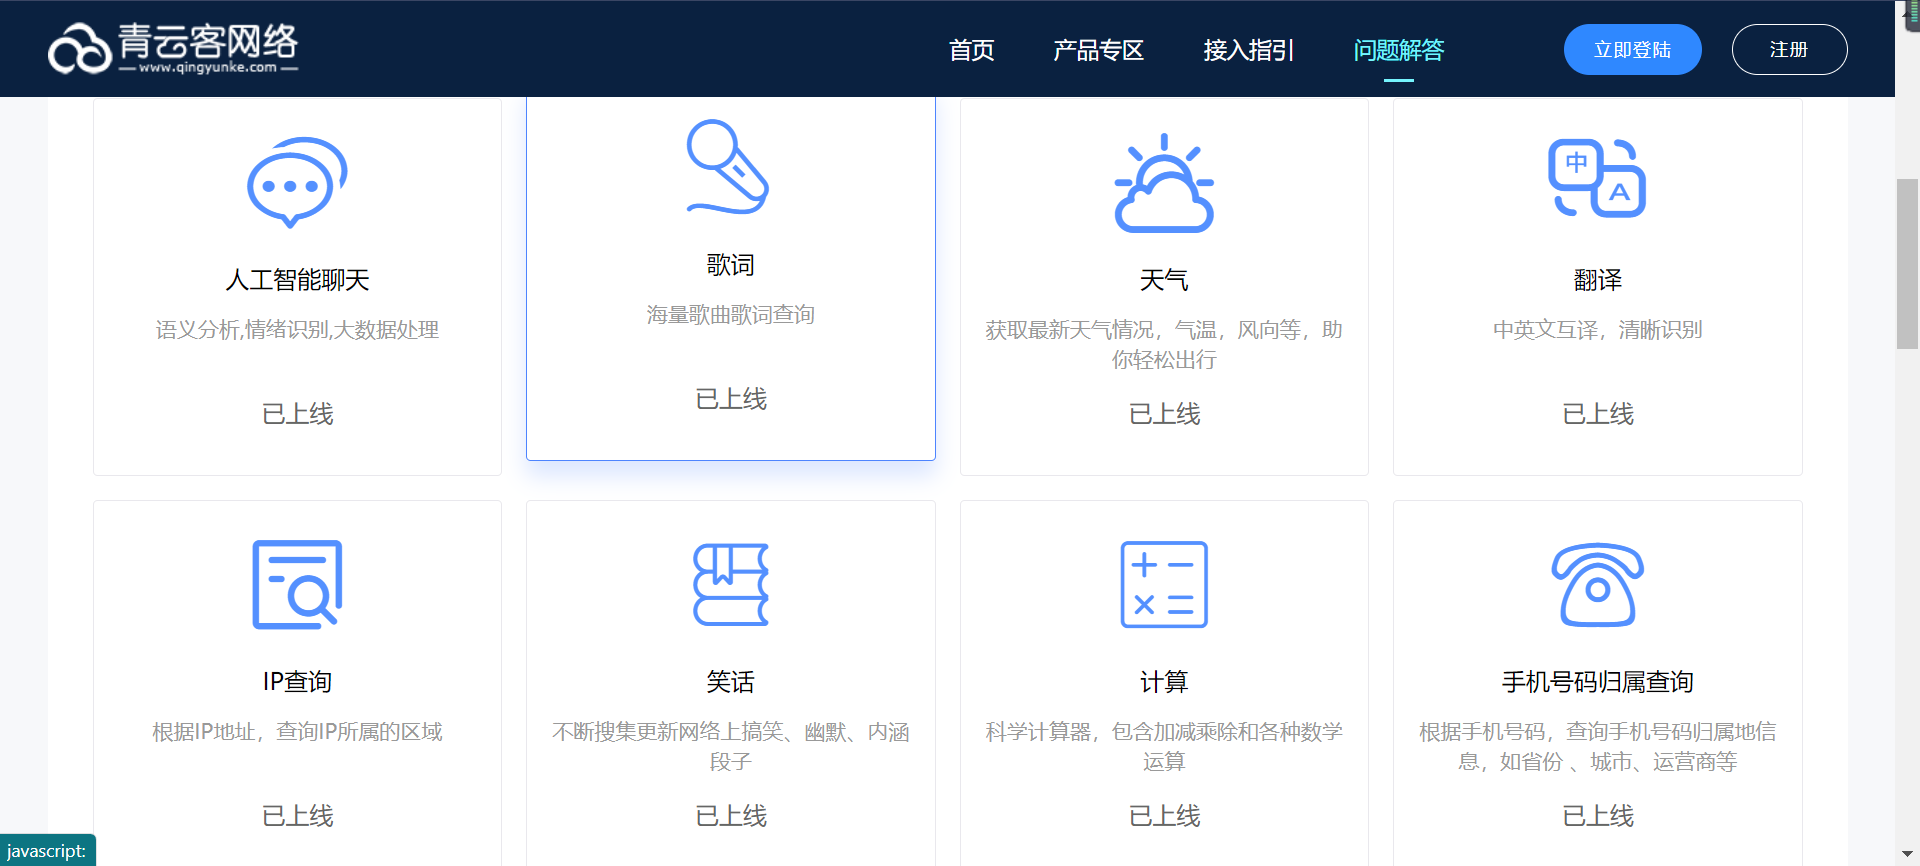The image size is (1920, 866).
Task: Click the 获取最新天气情况 description text
Action: click(1164, 344)
